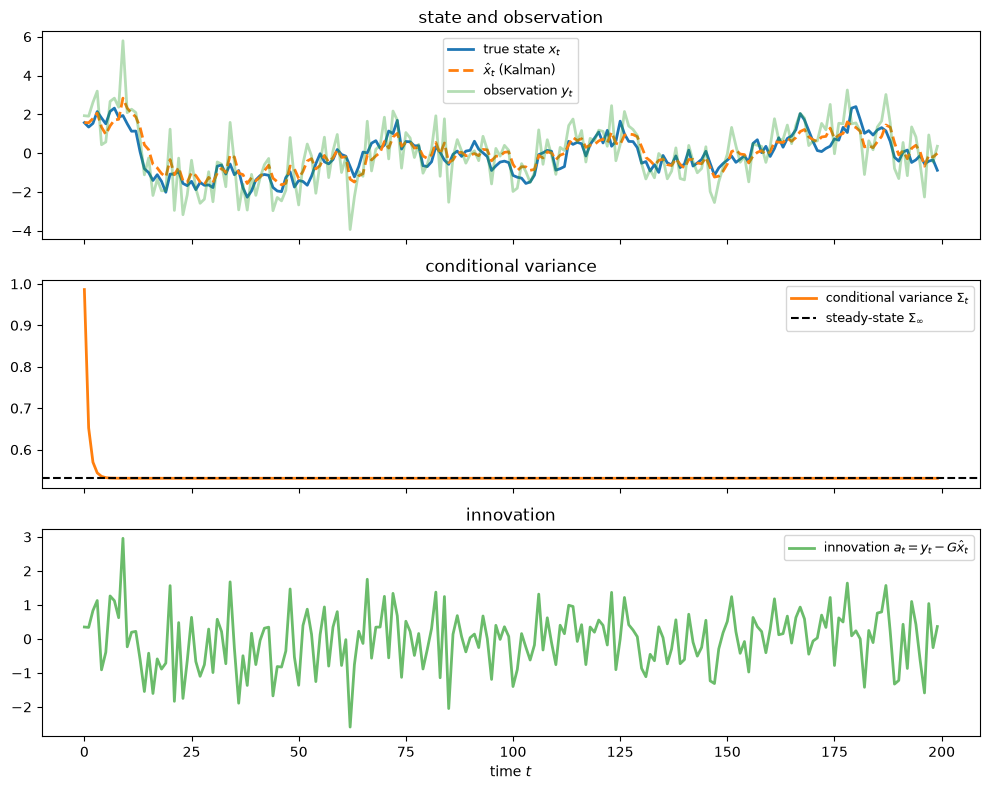The width and height of the screenshot is (989, 790).
Task: Select the "observation" legend label
Action: [x=527, y=90]
